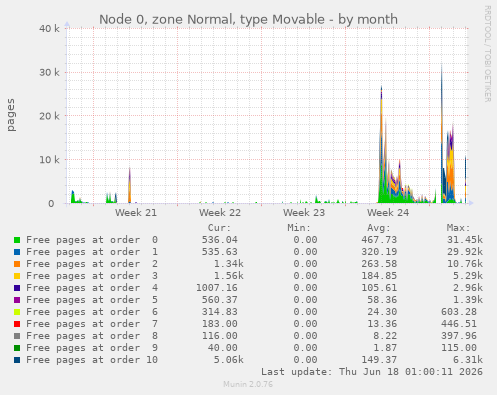The width and height of the screenshot is (497, 395).
Task: Click the 5.06k current value for order 10
Action: click(x=229, y=360)
